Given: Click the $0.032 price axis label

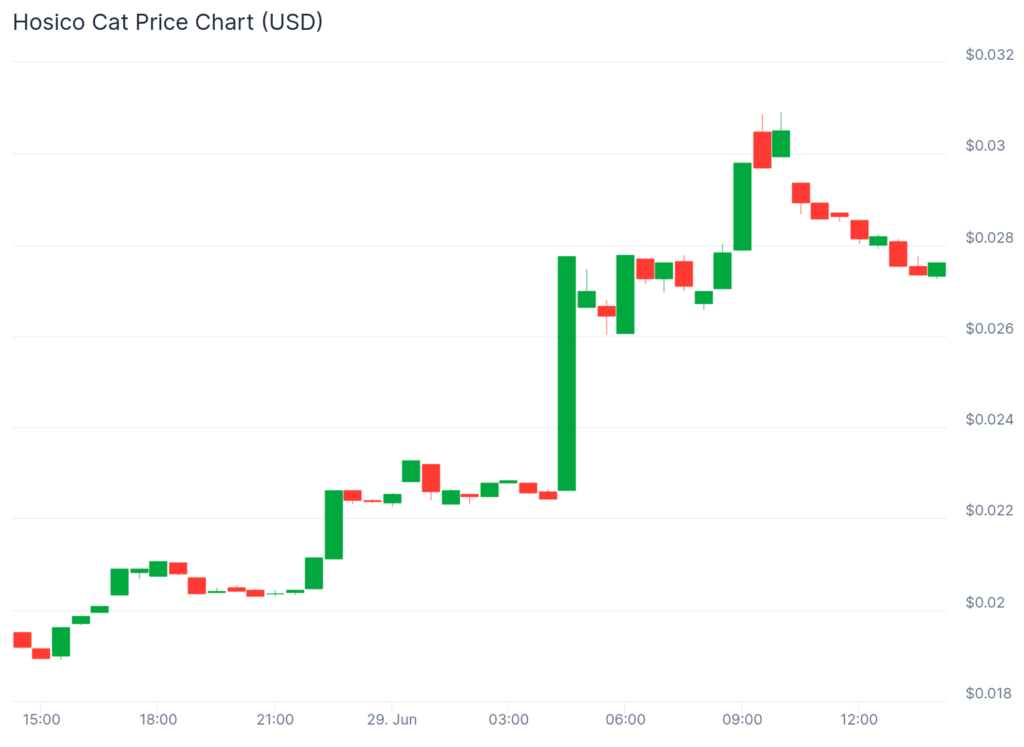Looking at the screenshot, I should click(x=989, y=55).
